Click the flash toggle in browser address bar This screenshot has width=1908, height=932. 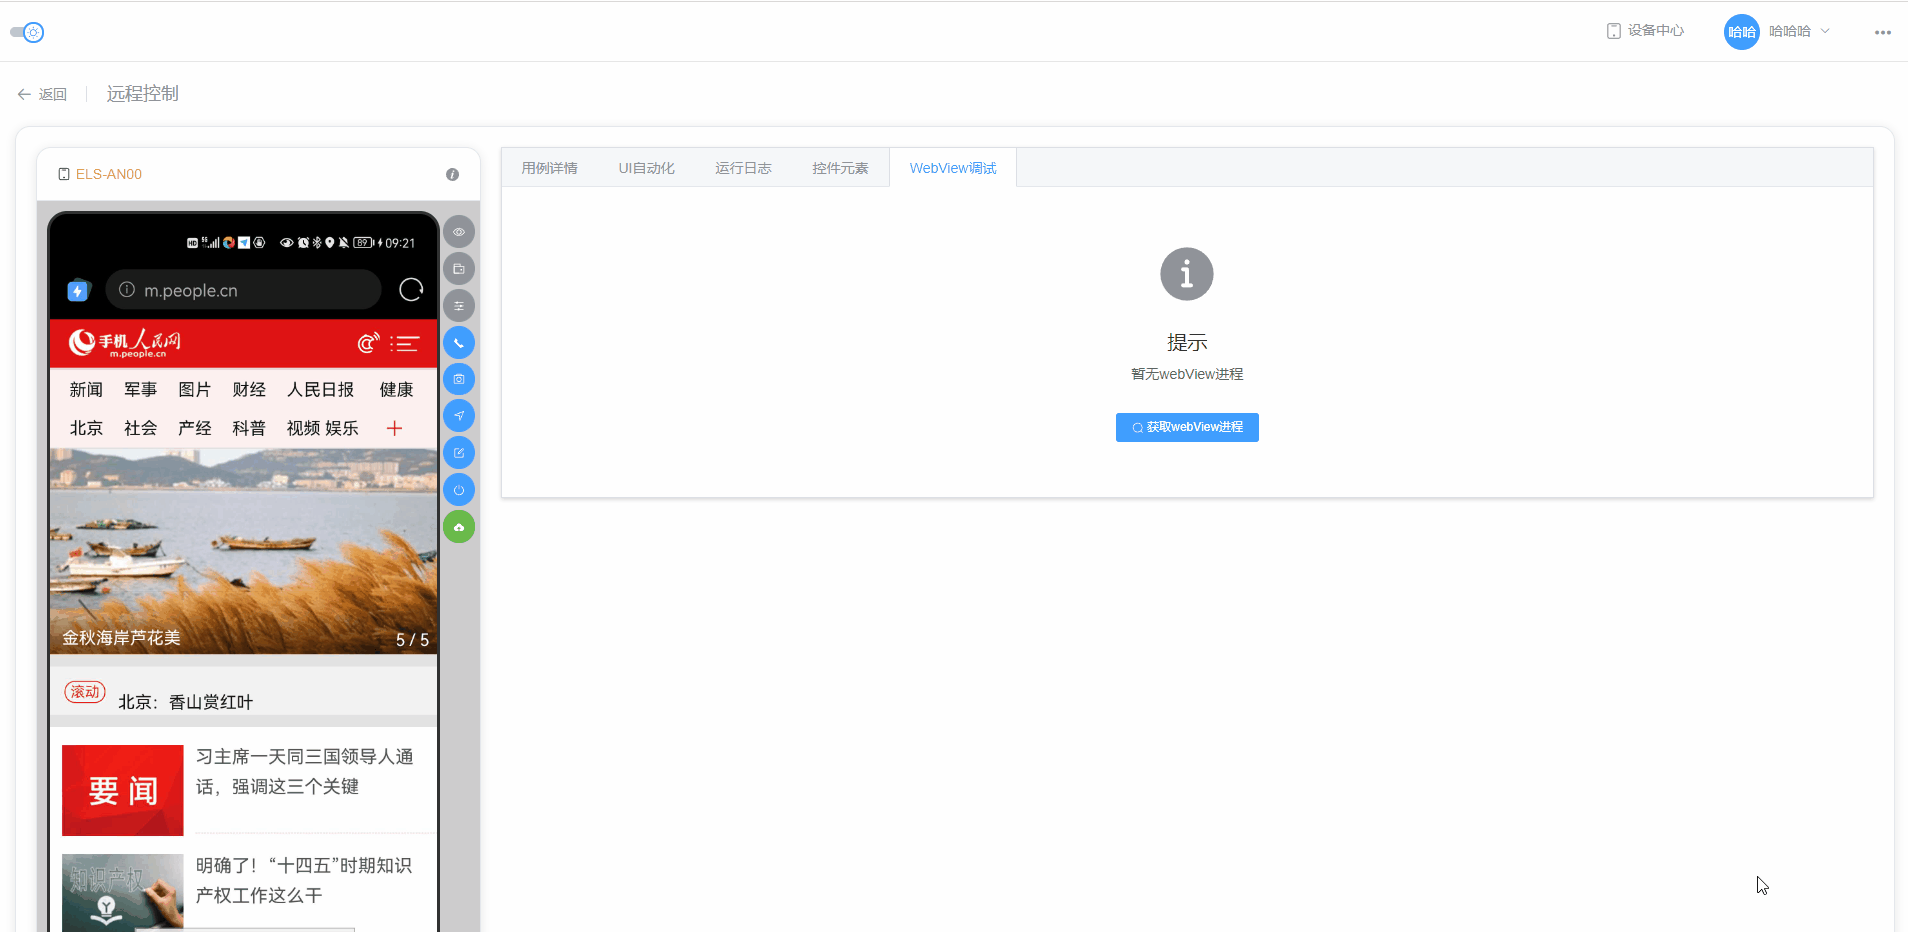pyautogui.click(x=78, y=290)
